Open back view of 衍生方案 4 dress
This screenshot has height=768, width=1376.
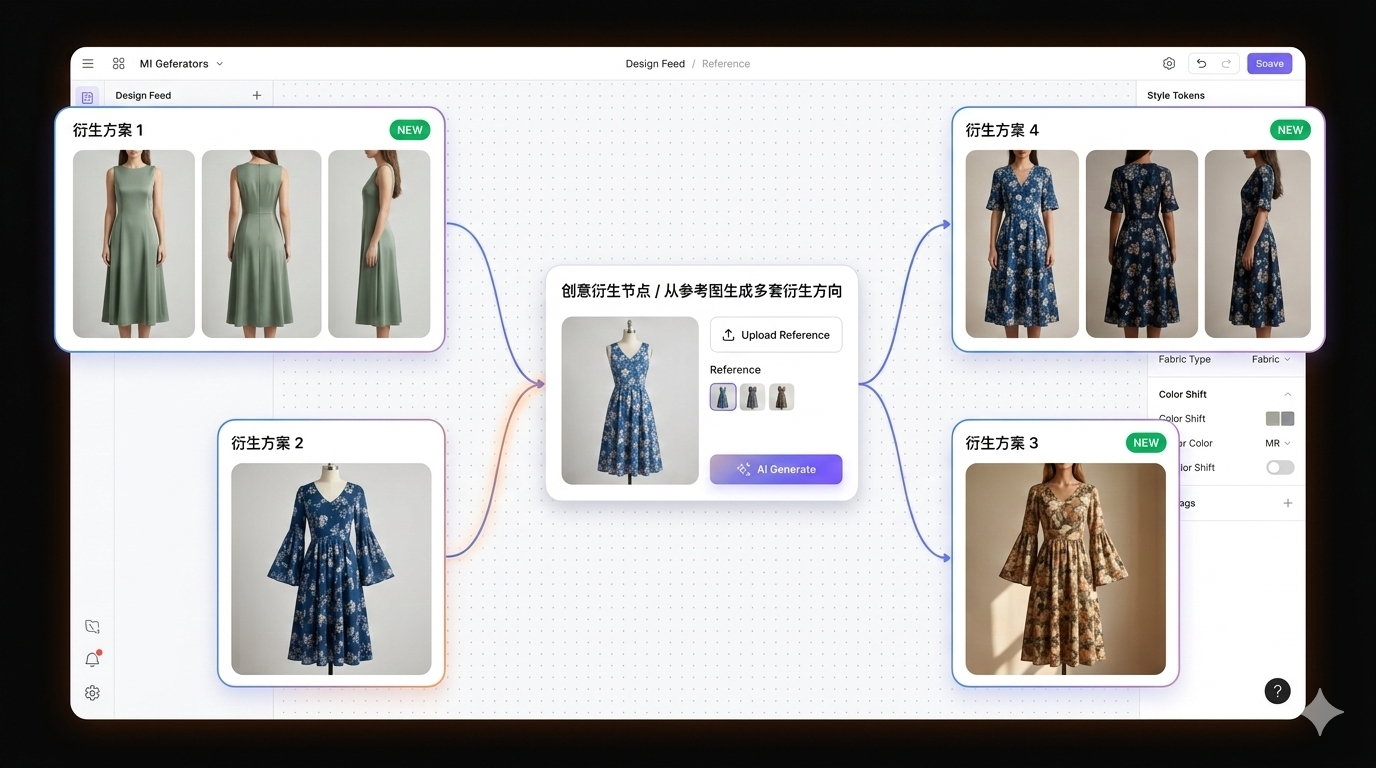point(1142,244)
